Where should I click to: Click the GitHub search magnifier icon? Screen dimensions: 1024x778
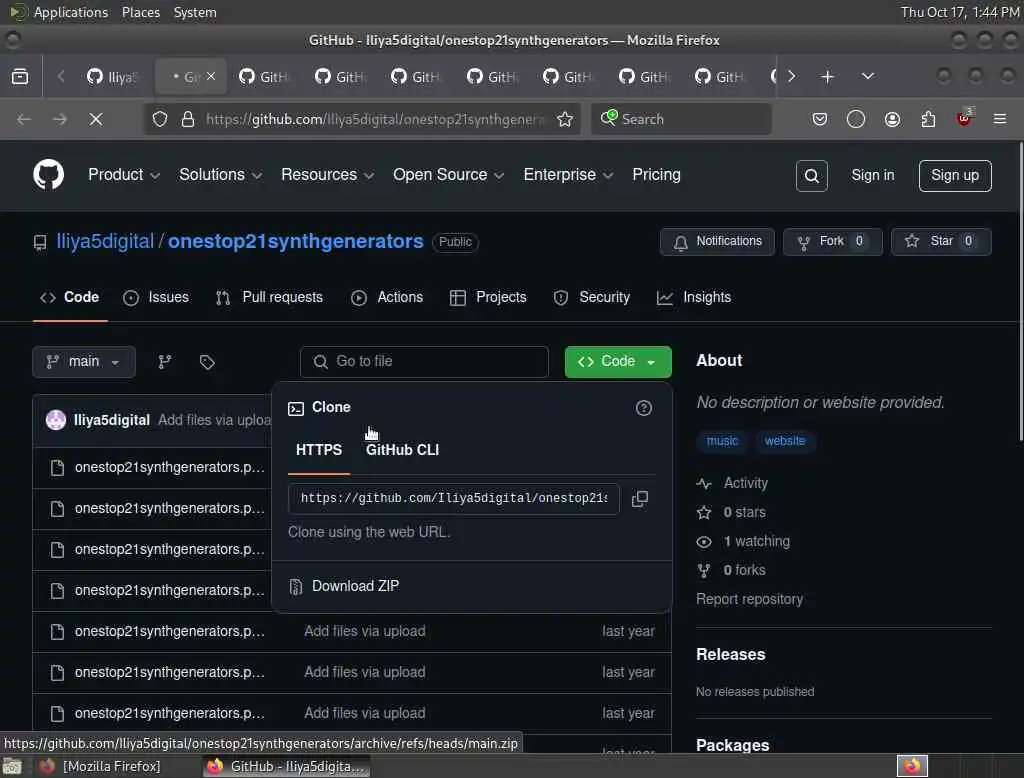(811, 176)
